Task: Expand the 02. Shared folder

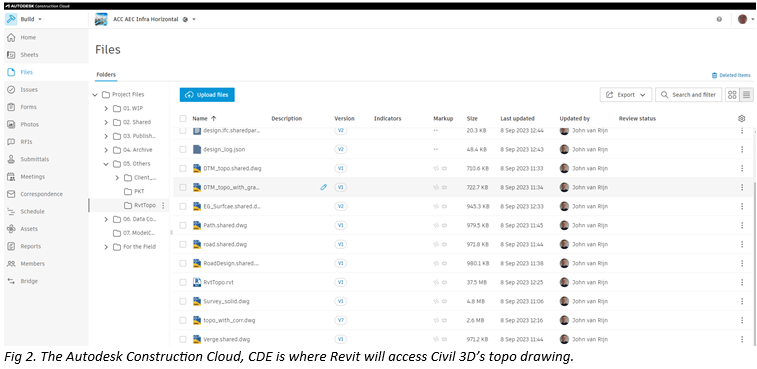Action: 106,122
